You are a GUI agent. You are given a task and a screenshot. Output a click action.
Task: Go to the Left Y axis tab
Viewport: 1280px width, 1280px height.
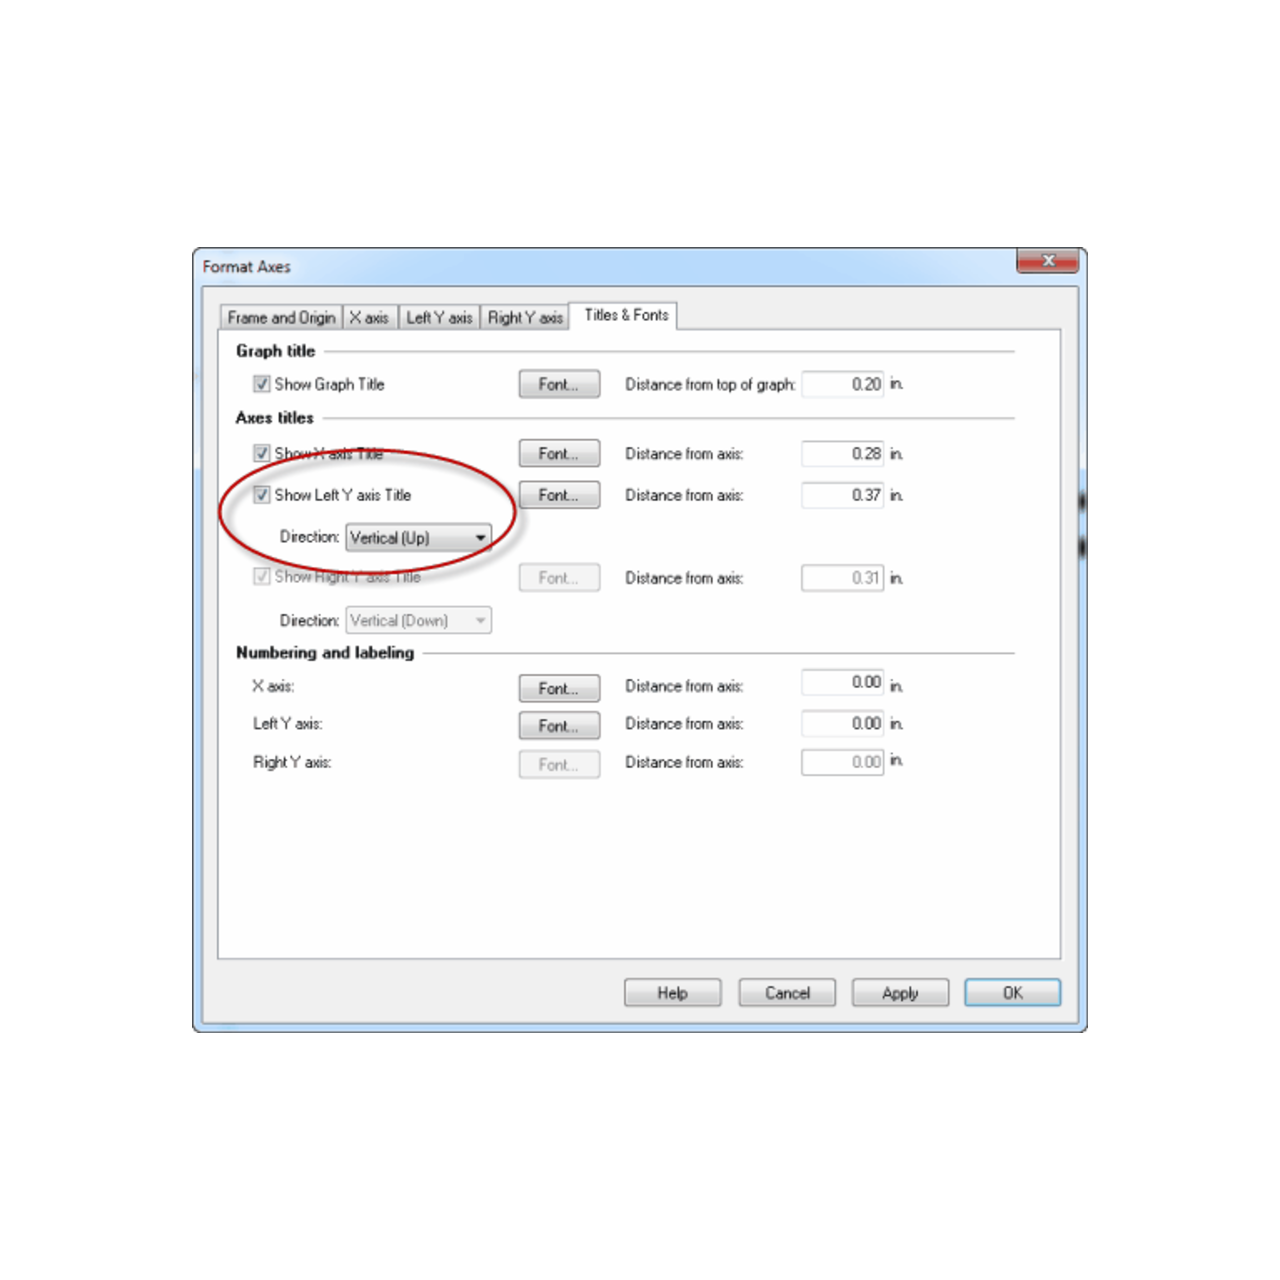click(439, 318)
